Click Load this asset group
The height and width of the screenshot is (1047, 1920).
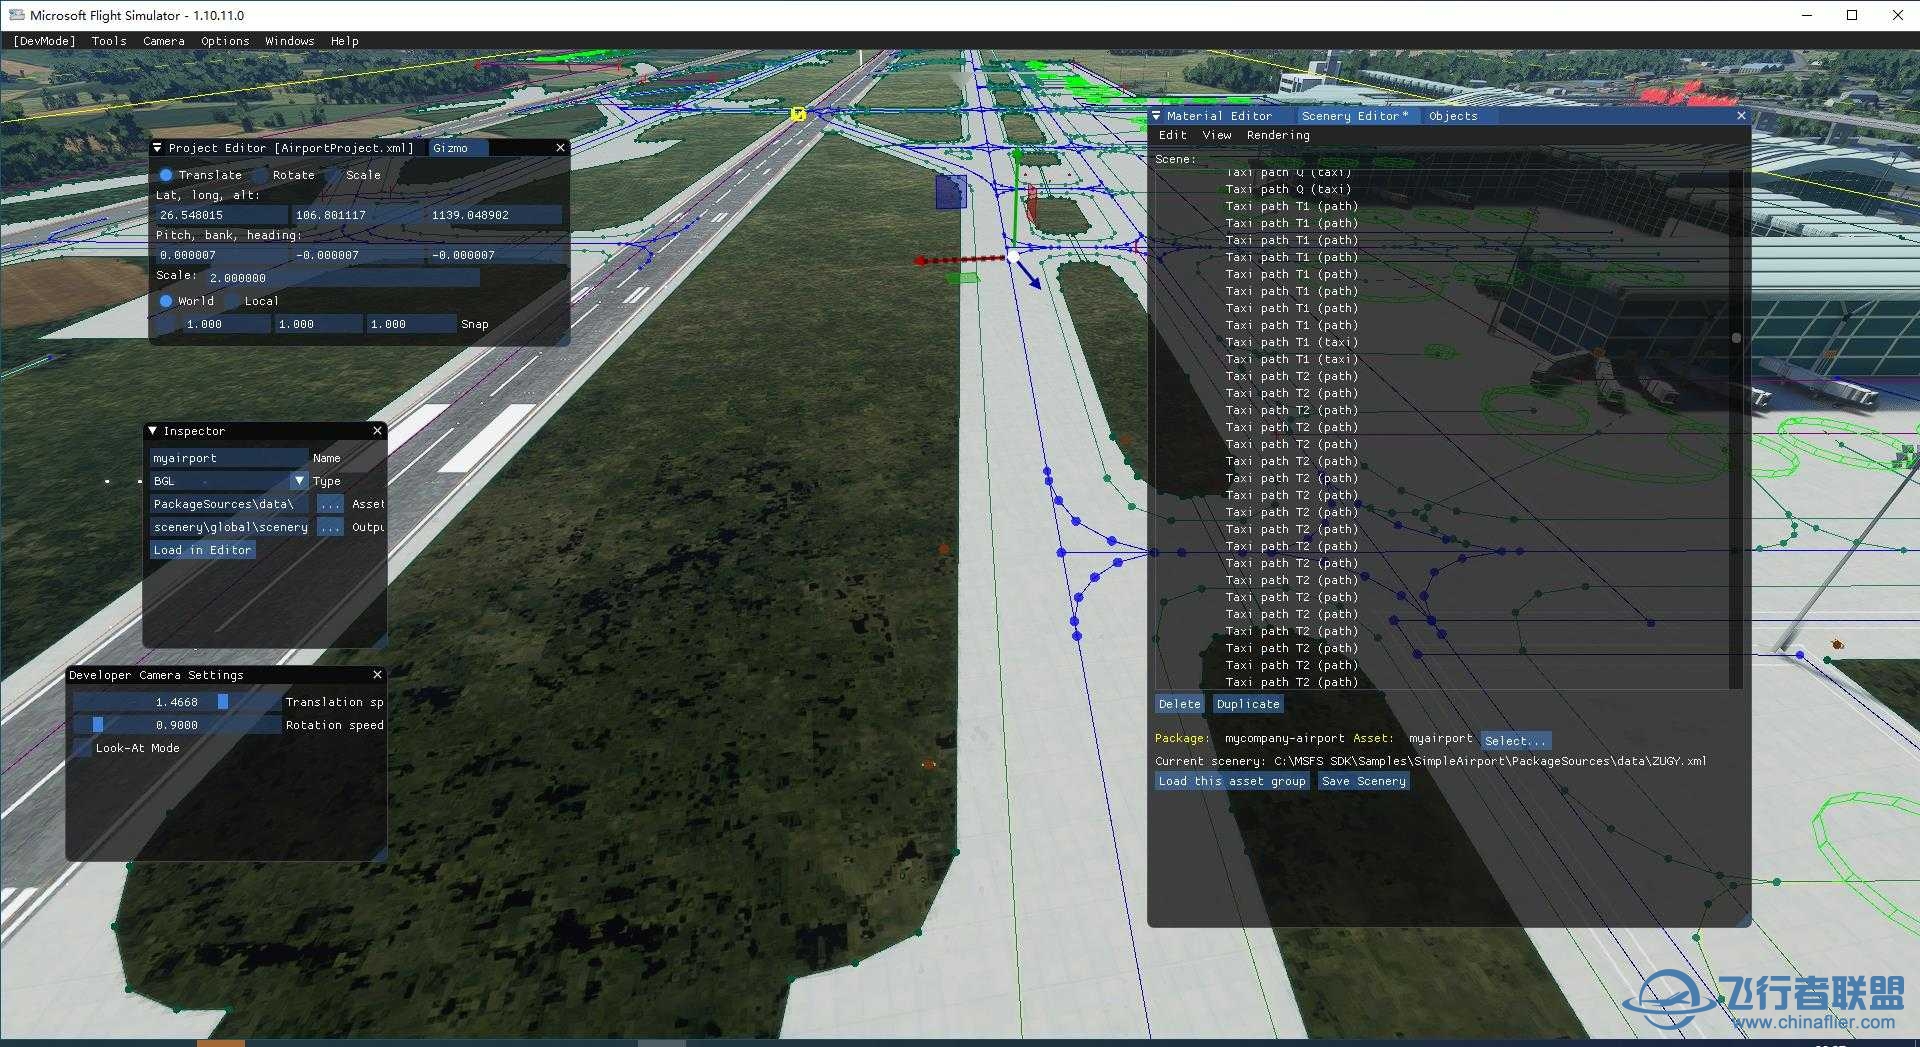pos(1232,781)
